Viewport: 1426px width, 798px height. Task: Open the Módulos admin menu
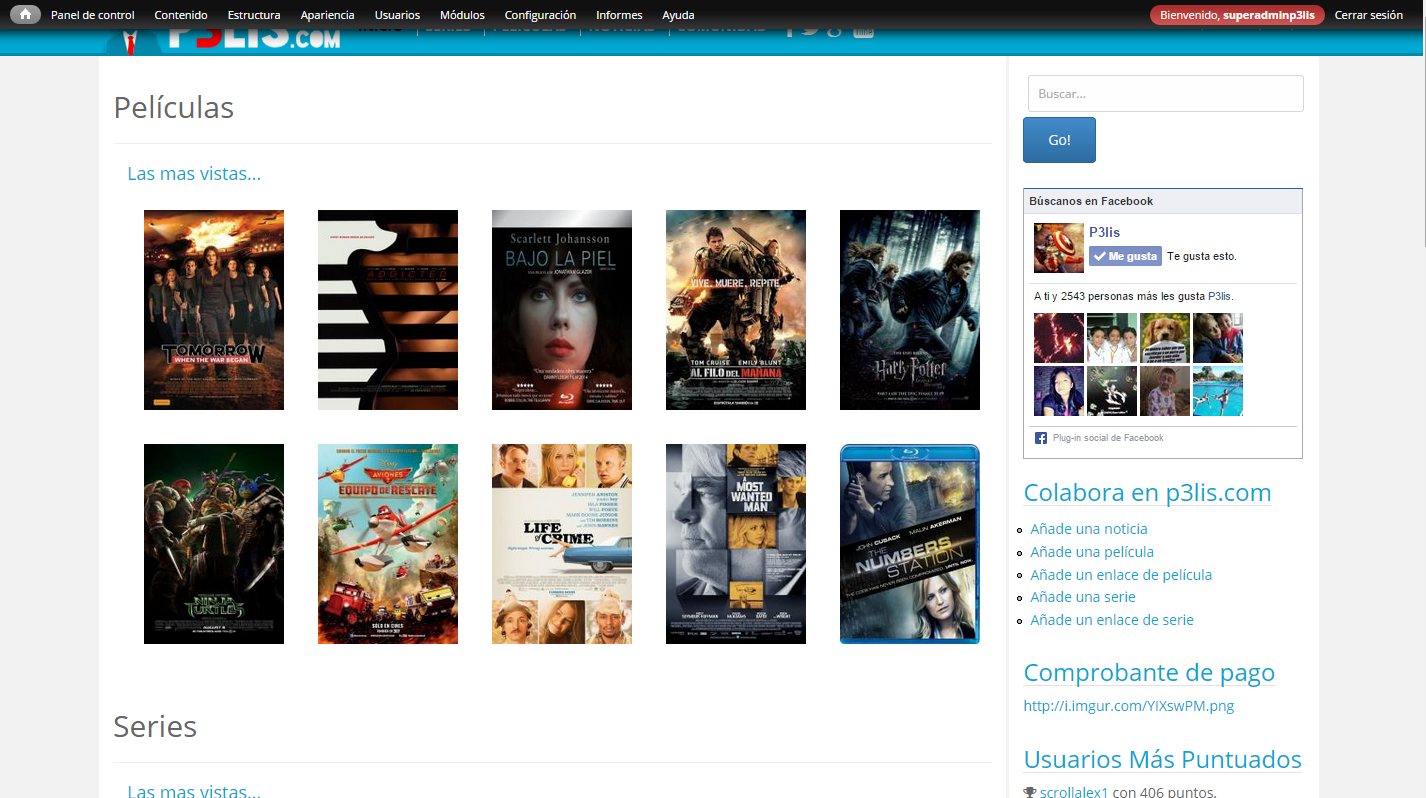pos(462,15)
